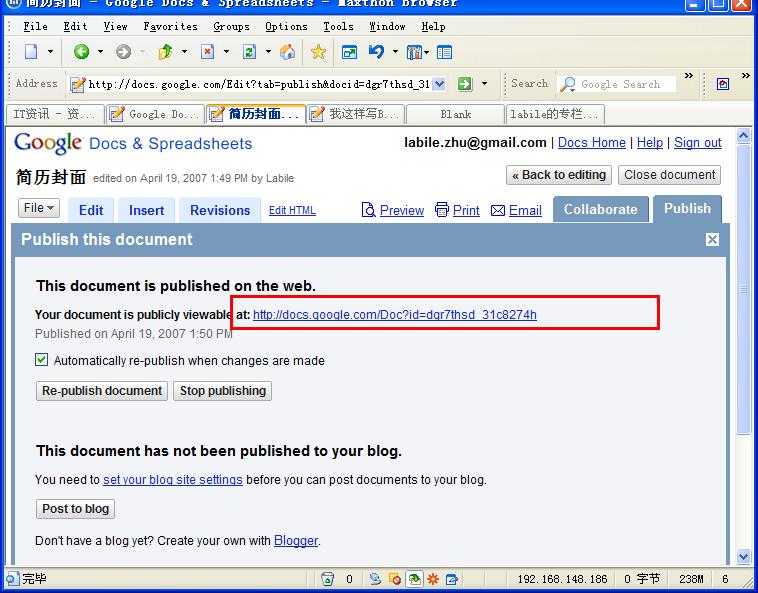Switch to the 'Google Do...' browser tab

pos(156,114)
